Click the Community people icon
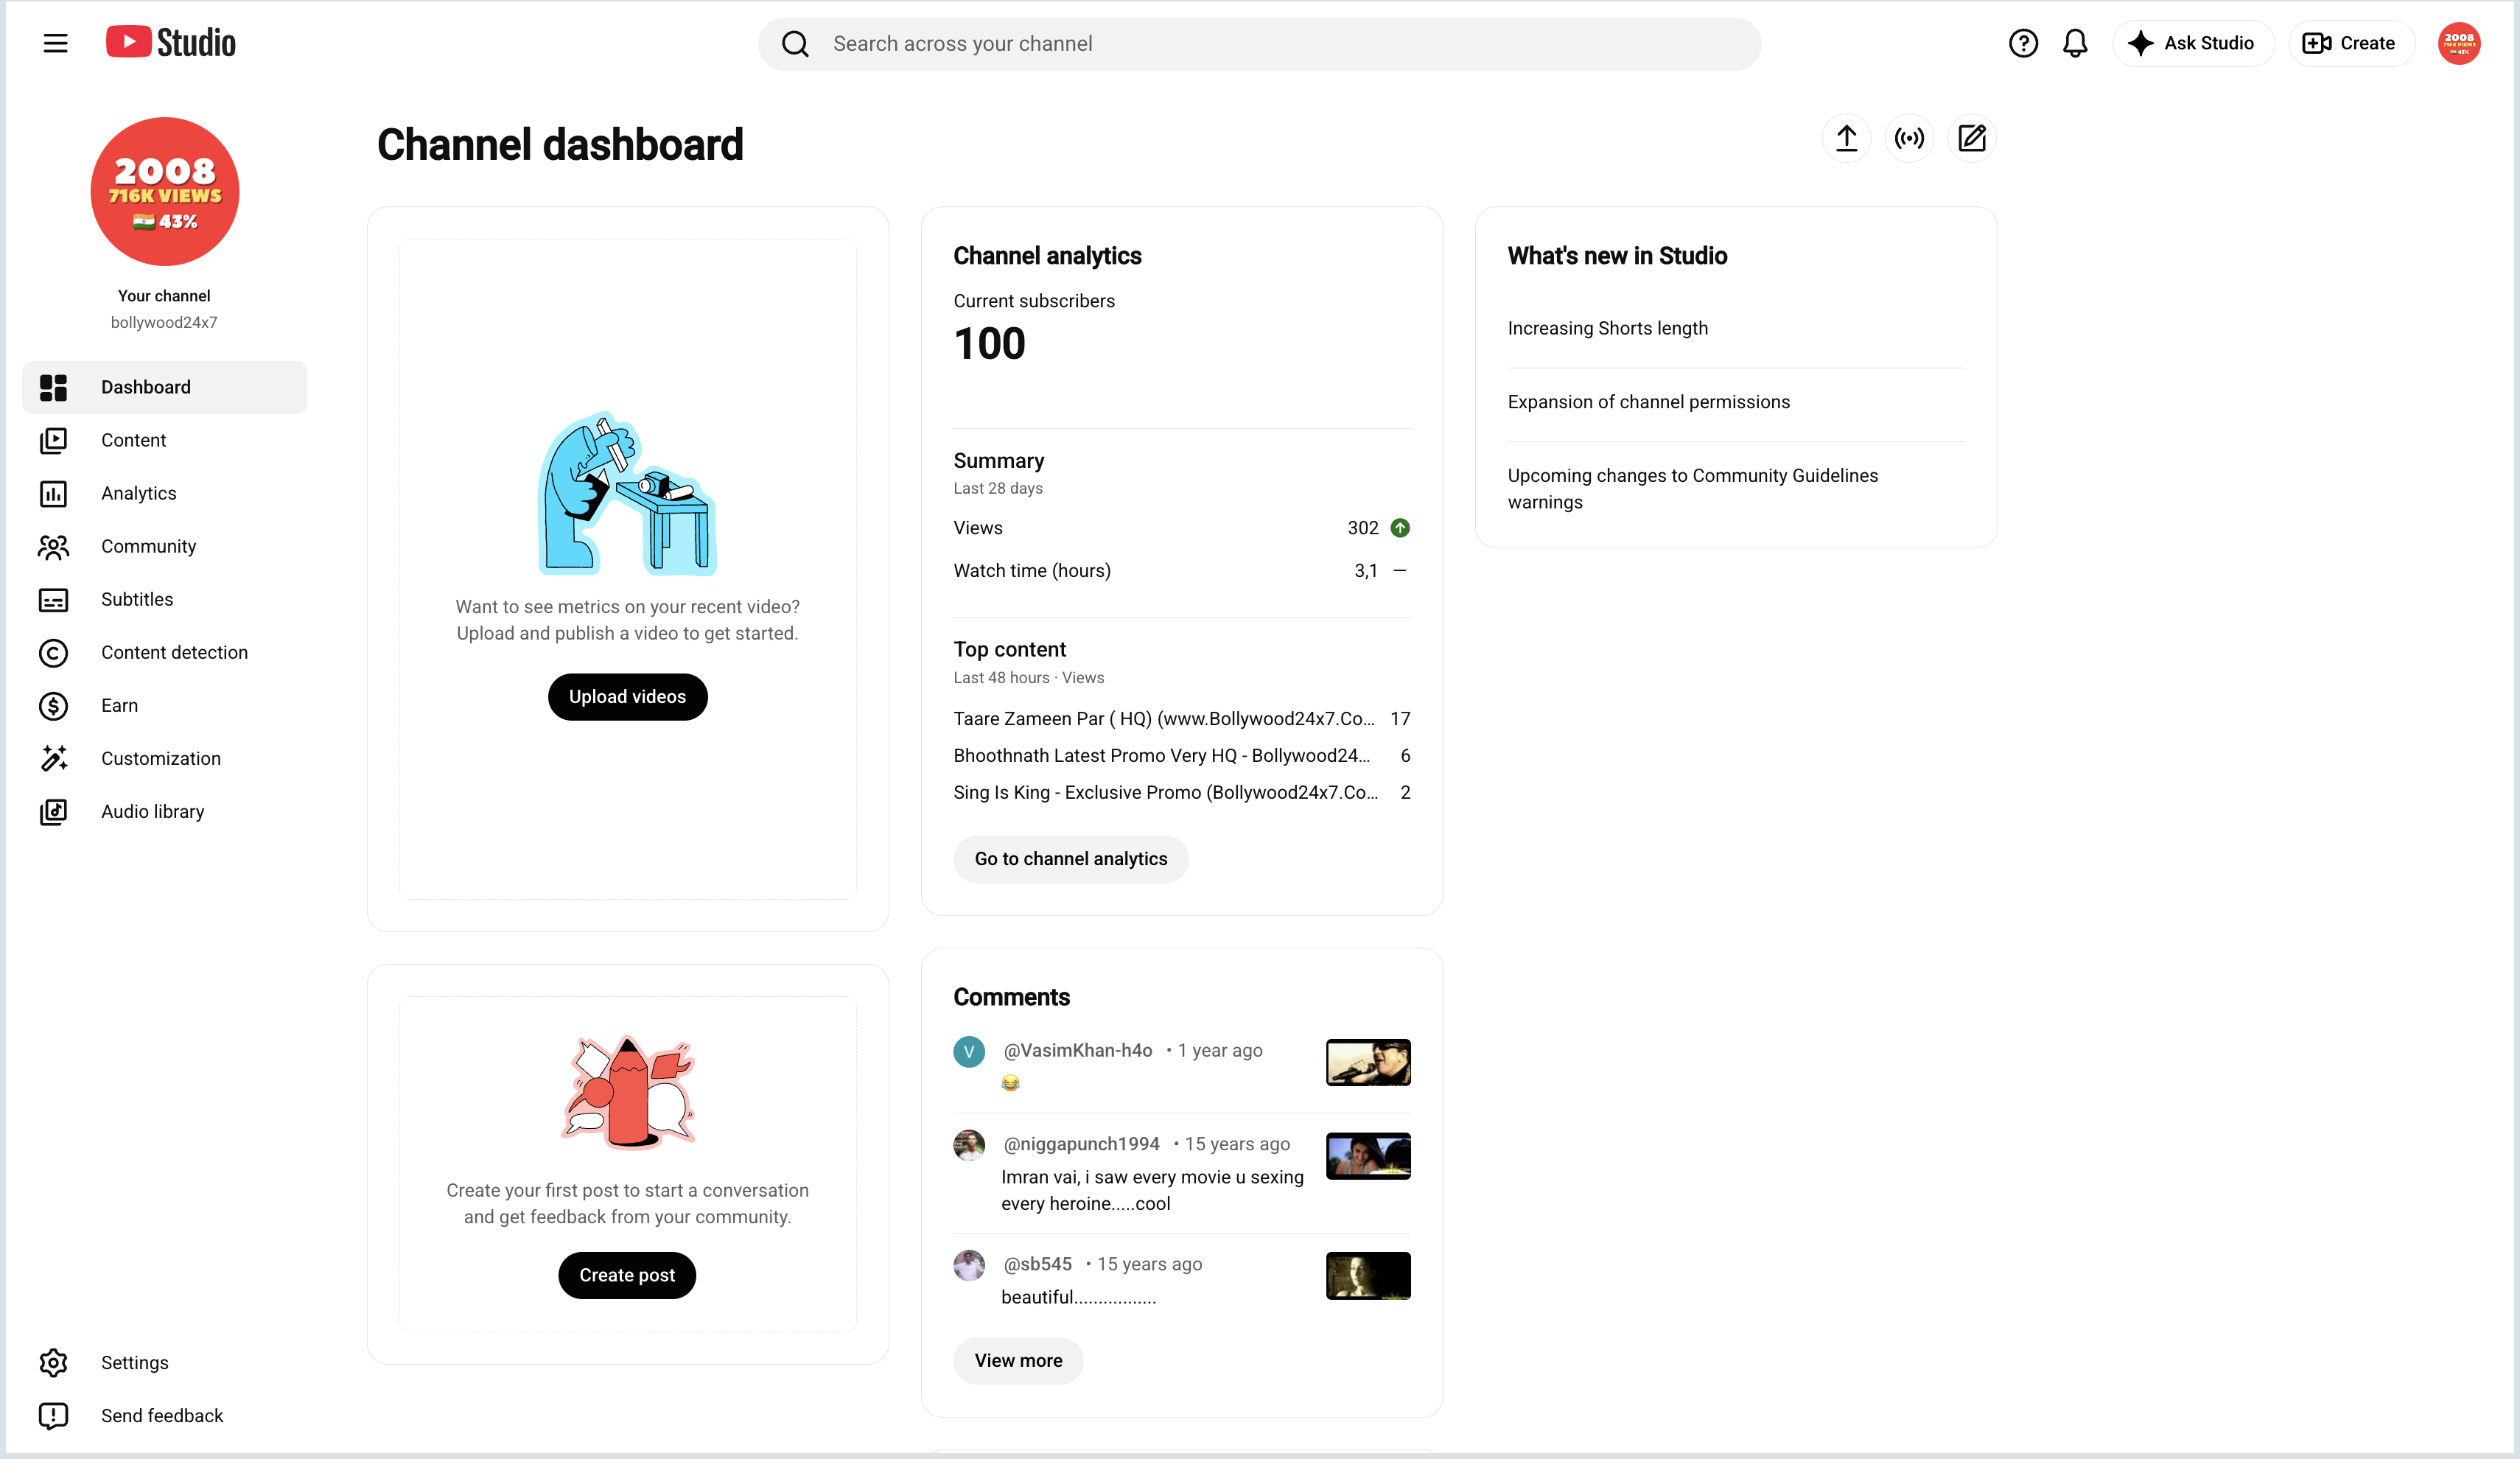 [53, 546]
